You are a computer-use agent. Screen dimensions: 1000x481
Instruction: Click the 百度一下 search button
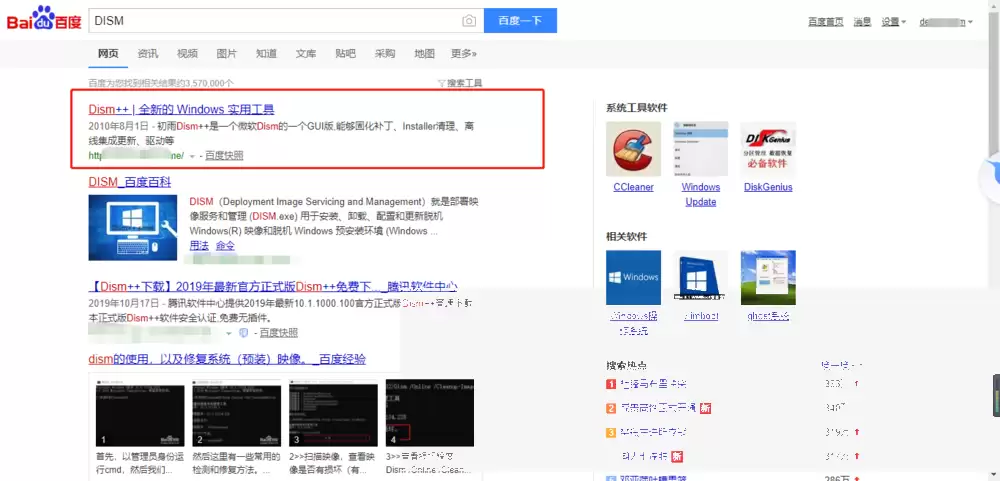[520, 20]
